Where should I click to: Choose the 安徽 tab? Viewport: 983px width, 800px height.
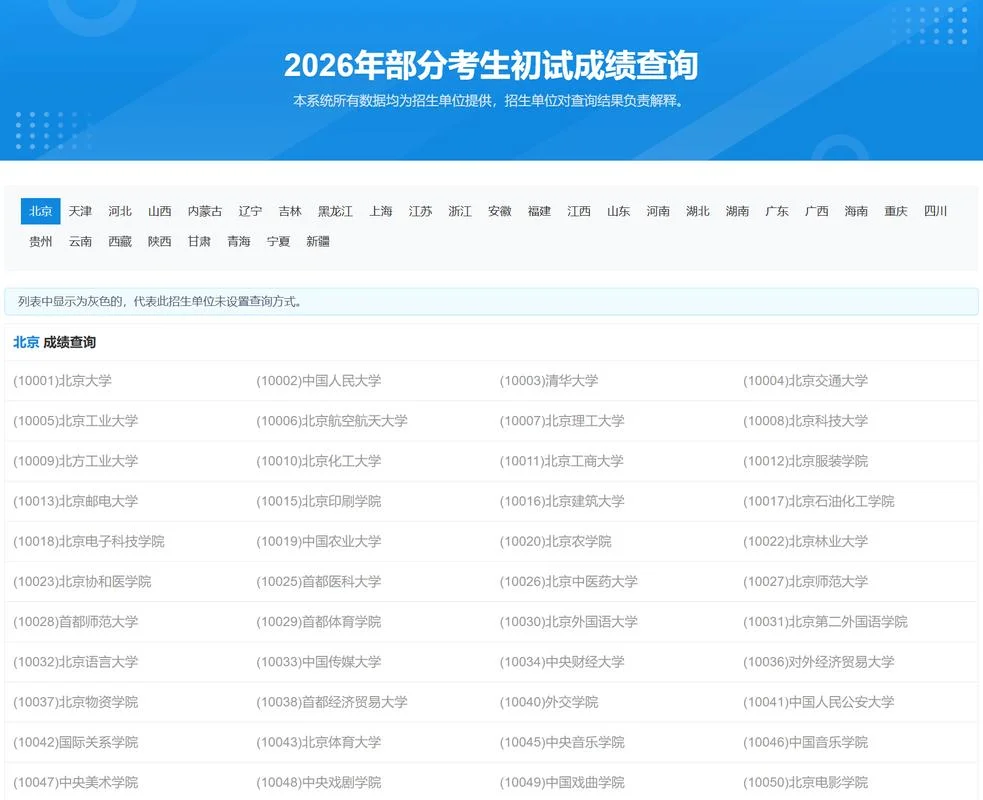(500, 211)
